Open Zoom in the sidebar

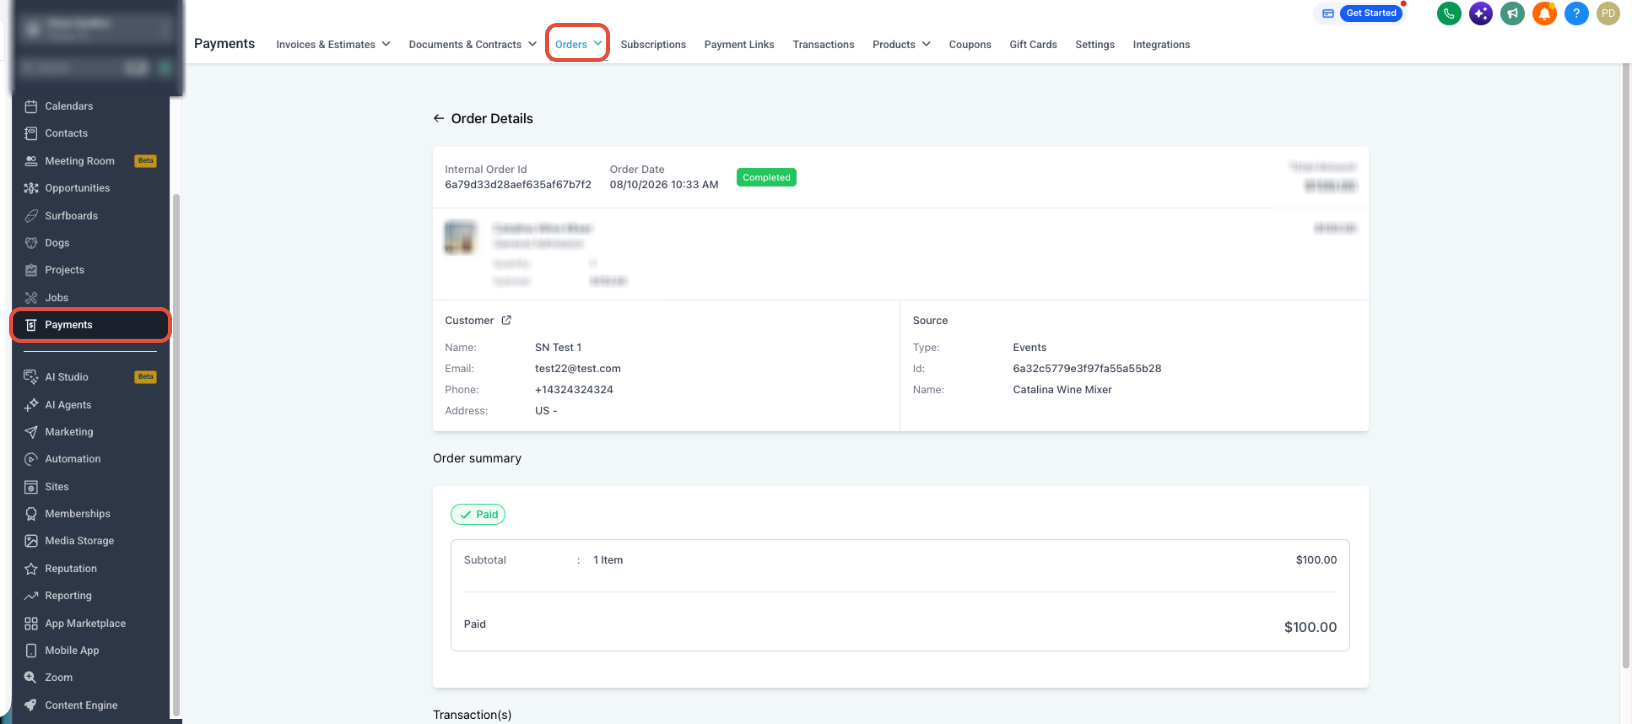[59, 678]
